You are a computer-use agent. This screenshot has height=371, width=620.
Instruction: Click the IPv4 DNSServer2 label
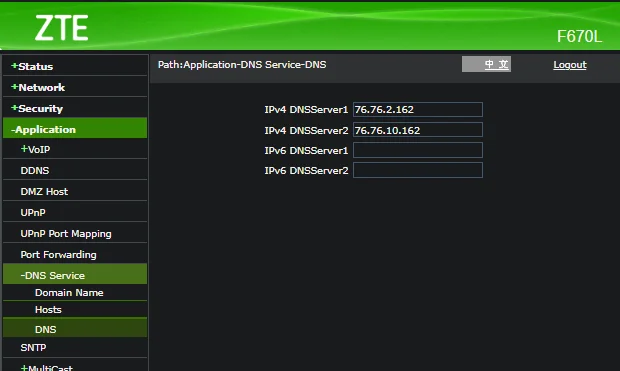(x=306, y=130)
